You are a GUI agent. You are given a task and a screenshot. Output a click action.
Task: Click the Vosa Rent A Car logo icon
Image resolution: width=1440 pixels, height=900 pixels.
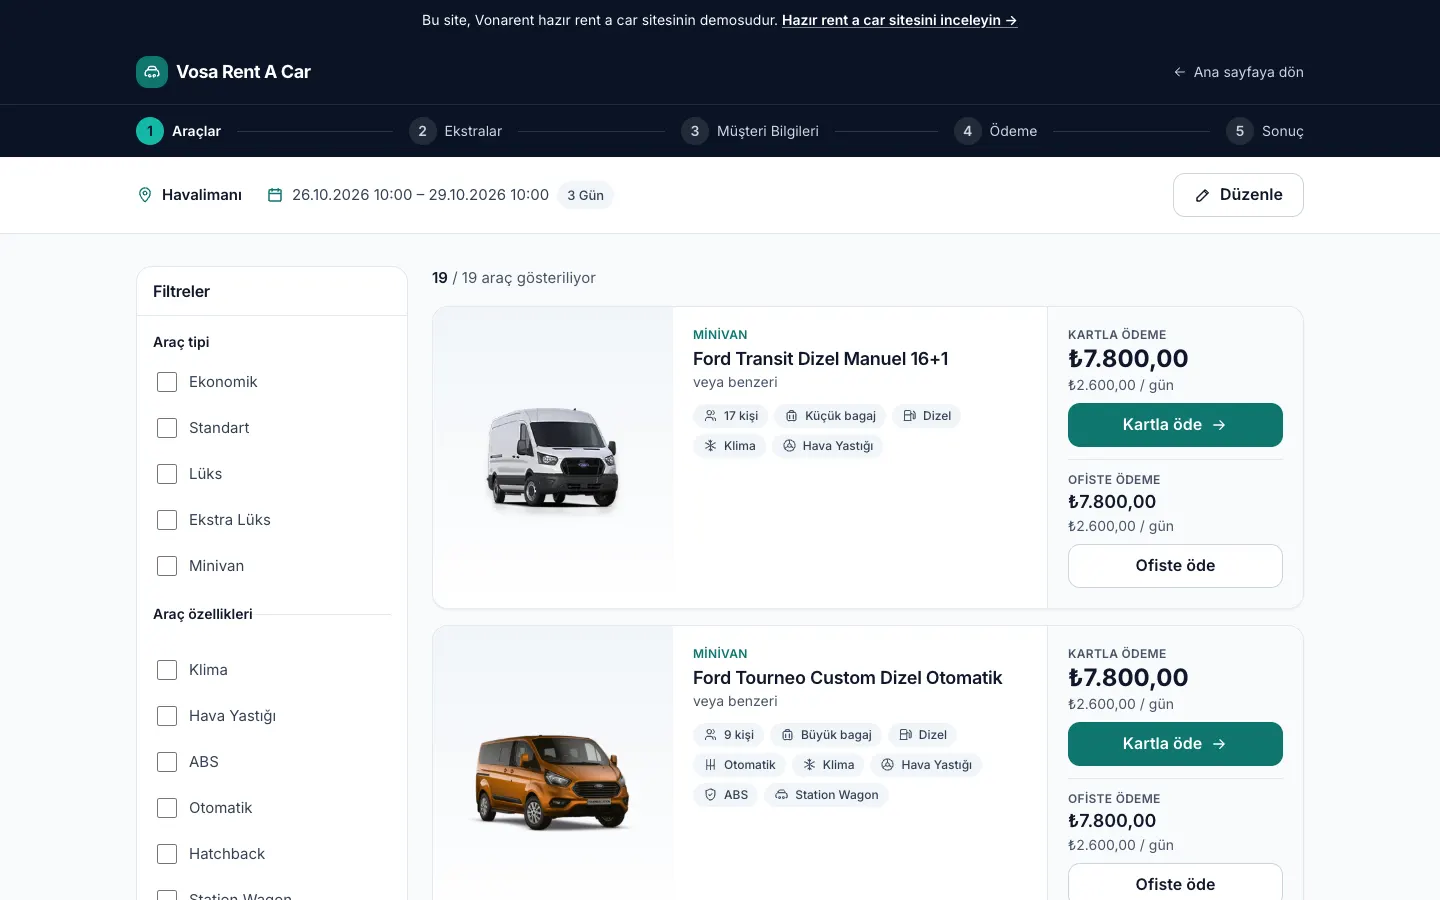(x=152, y=72)
